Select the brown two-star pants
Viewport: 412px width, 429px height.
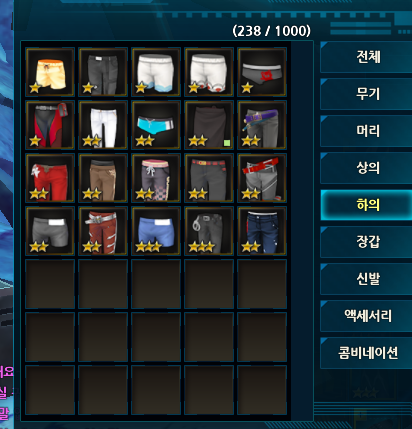click(103, 178)
